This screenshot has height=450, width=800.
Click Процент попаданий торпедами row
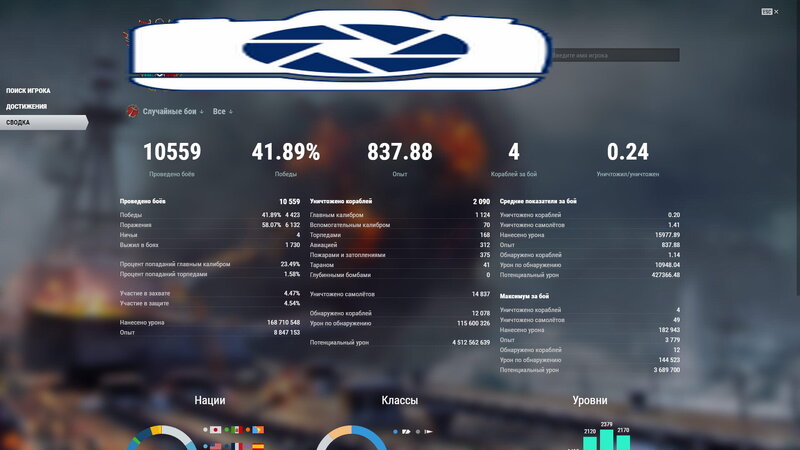[210, 274]
